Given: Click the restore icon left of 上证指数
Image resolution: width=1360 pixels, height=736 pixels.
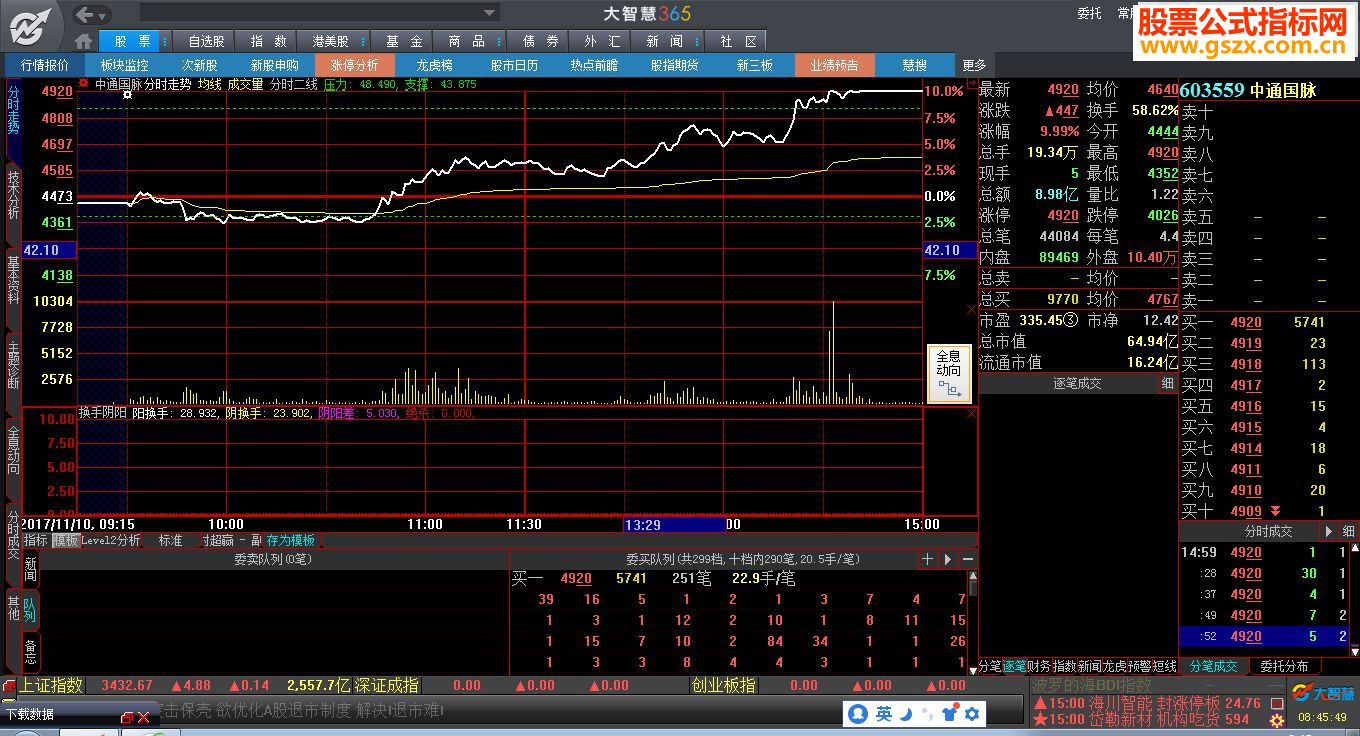Looking at the screenshot, I should 9,685.
